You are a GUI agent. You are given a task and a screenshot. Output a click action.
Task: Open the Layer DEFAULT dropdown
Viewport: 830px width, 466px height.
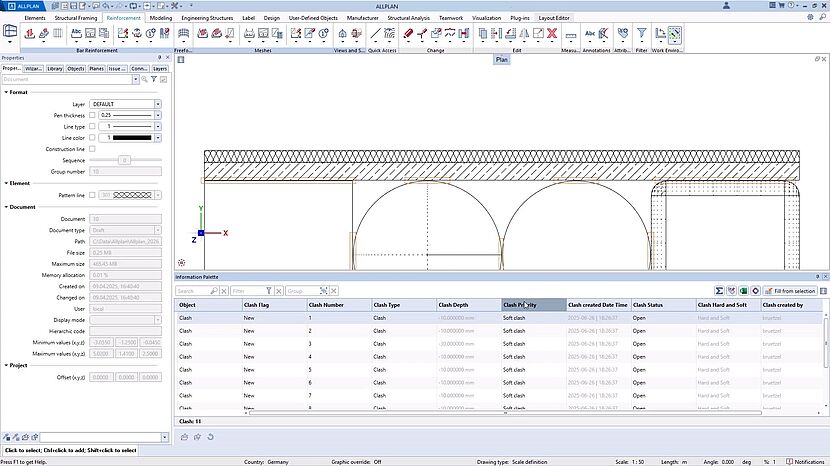(158, 104)
